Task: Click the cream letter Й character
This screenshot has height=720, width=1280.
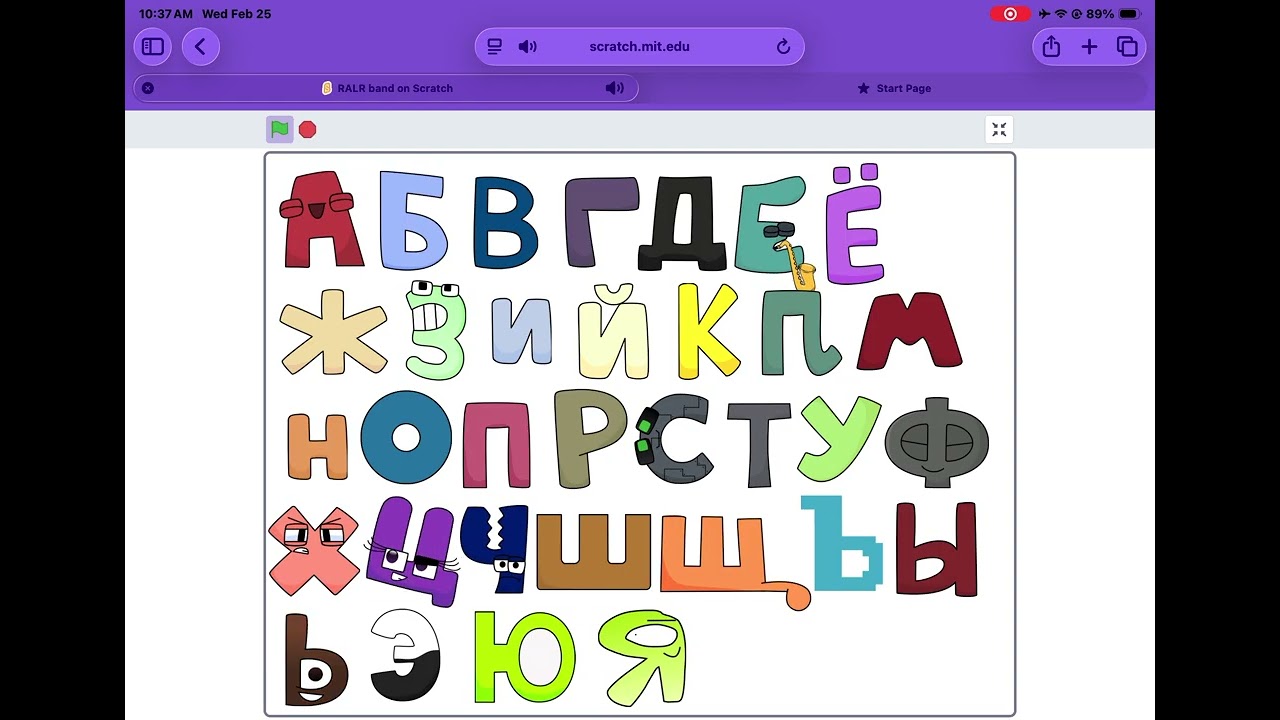Action: pos(614,331)
